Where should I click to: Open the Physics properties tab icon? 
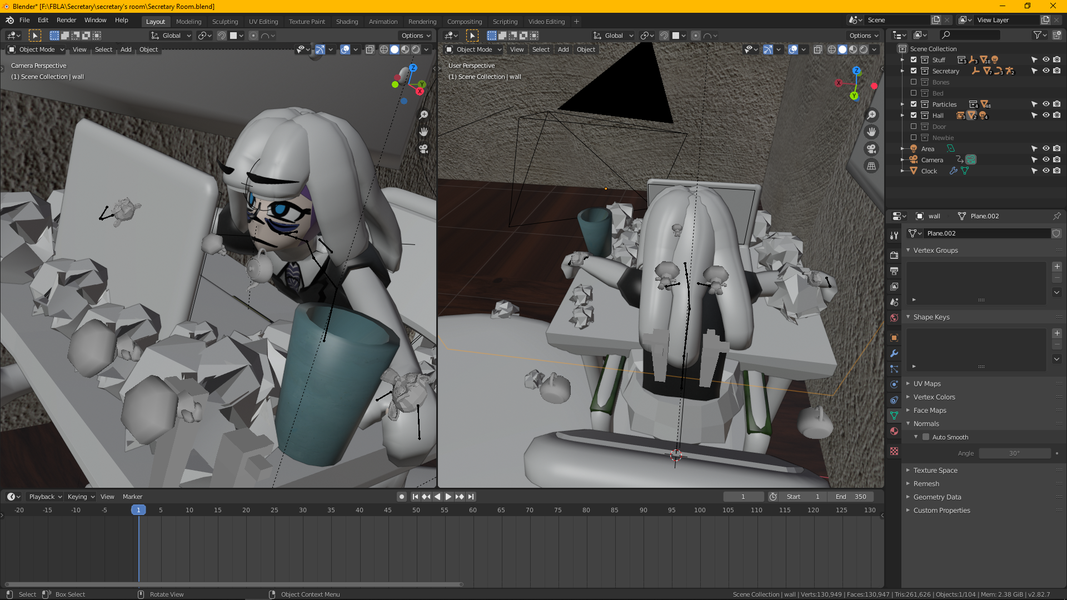[x=894, y=384]
